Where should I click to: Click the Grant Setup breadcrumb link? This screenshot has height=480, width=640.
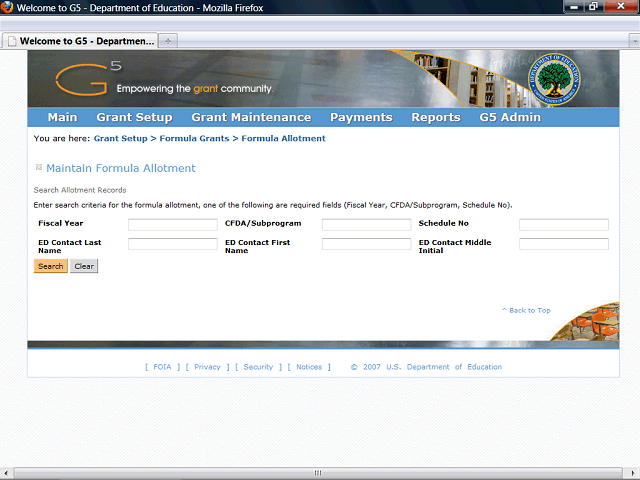click(x=120, y=138)
